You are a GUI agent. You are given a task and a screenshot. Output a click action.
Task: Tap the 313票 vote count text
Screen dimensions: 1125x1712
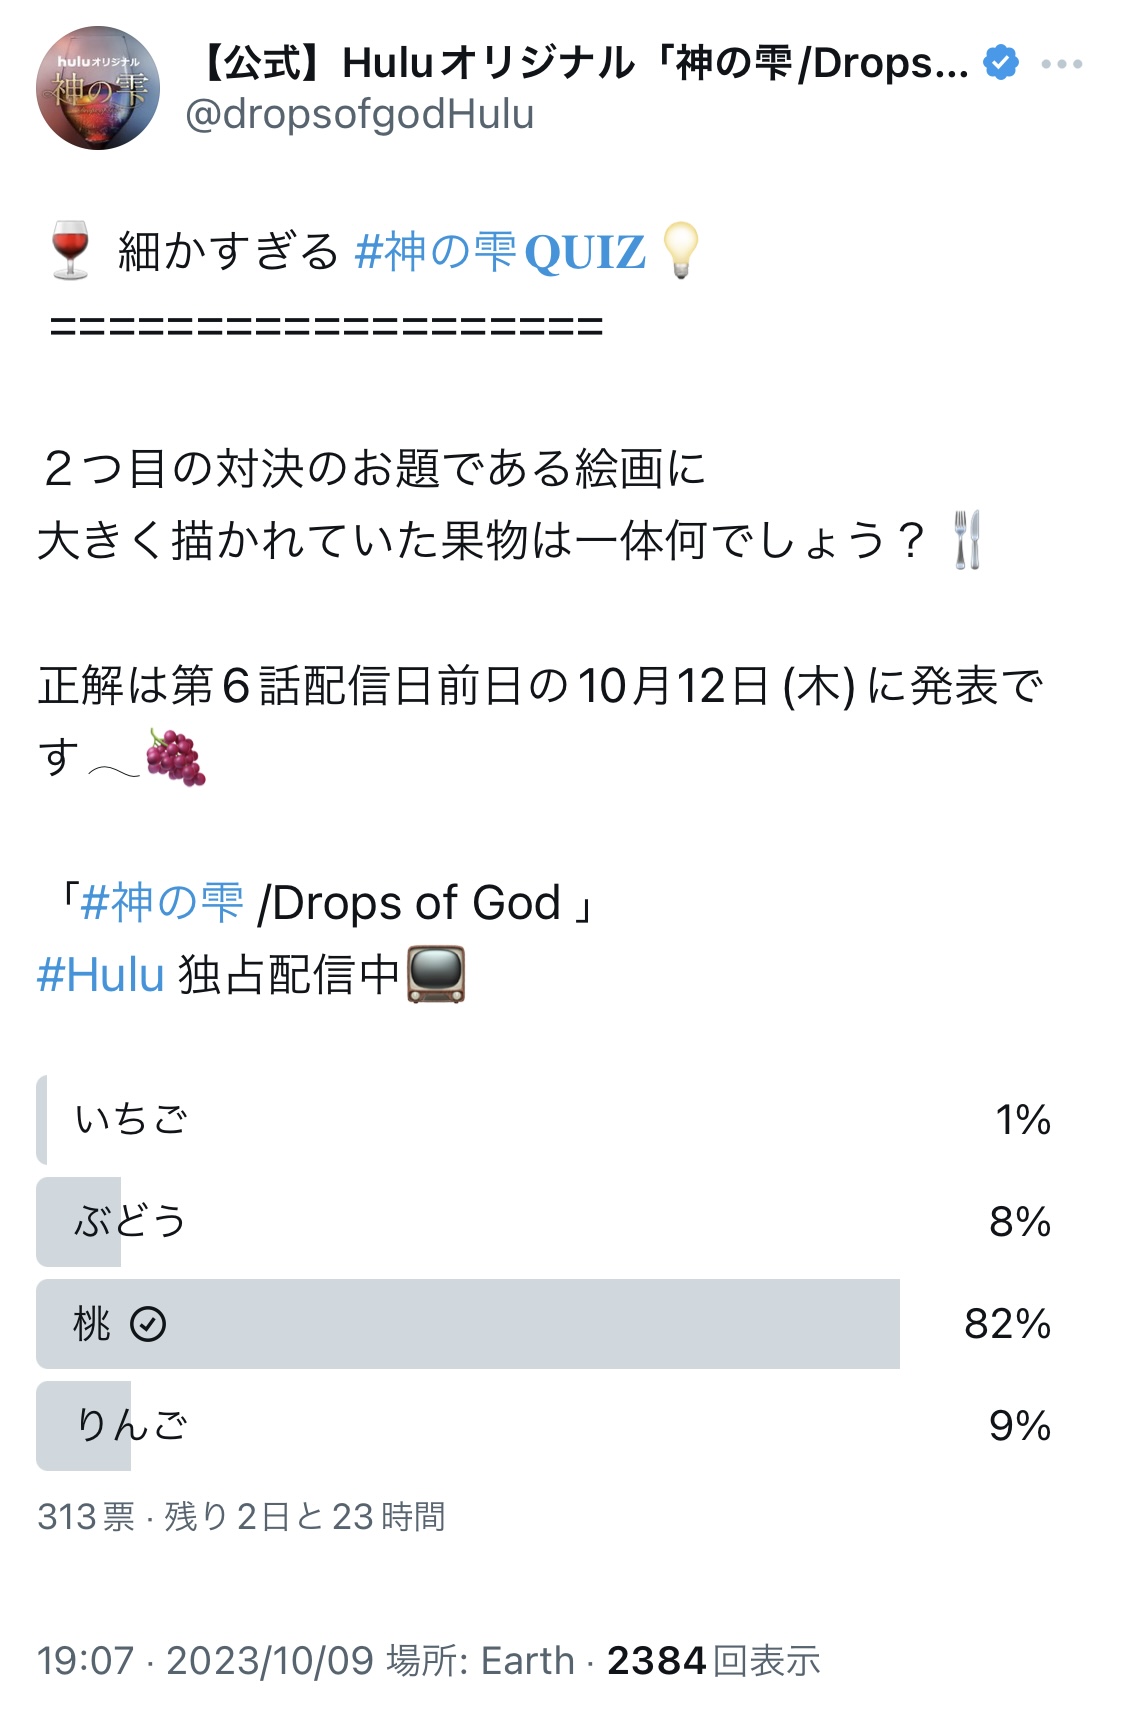pos(86,1517)
